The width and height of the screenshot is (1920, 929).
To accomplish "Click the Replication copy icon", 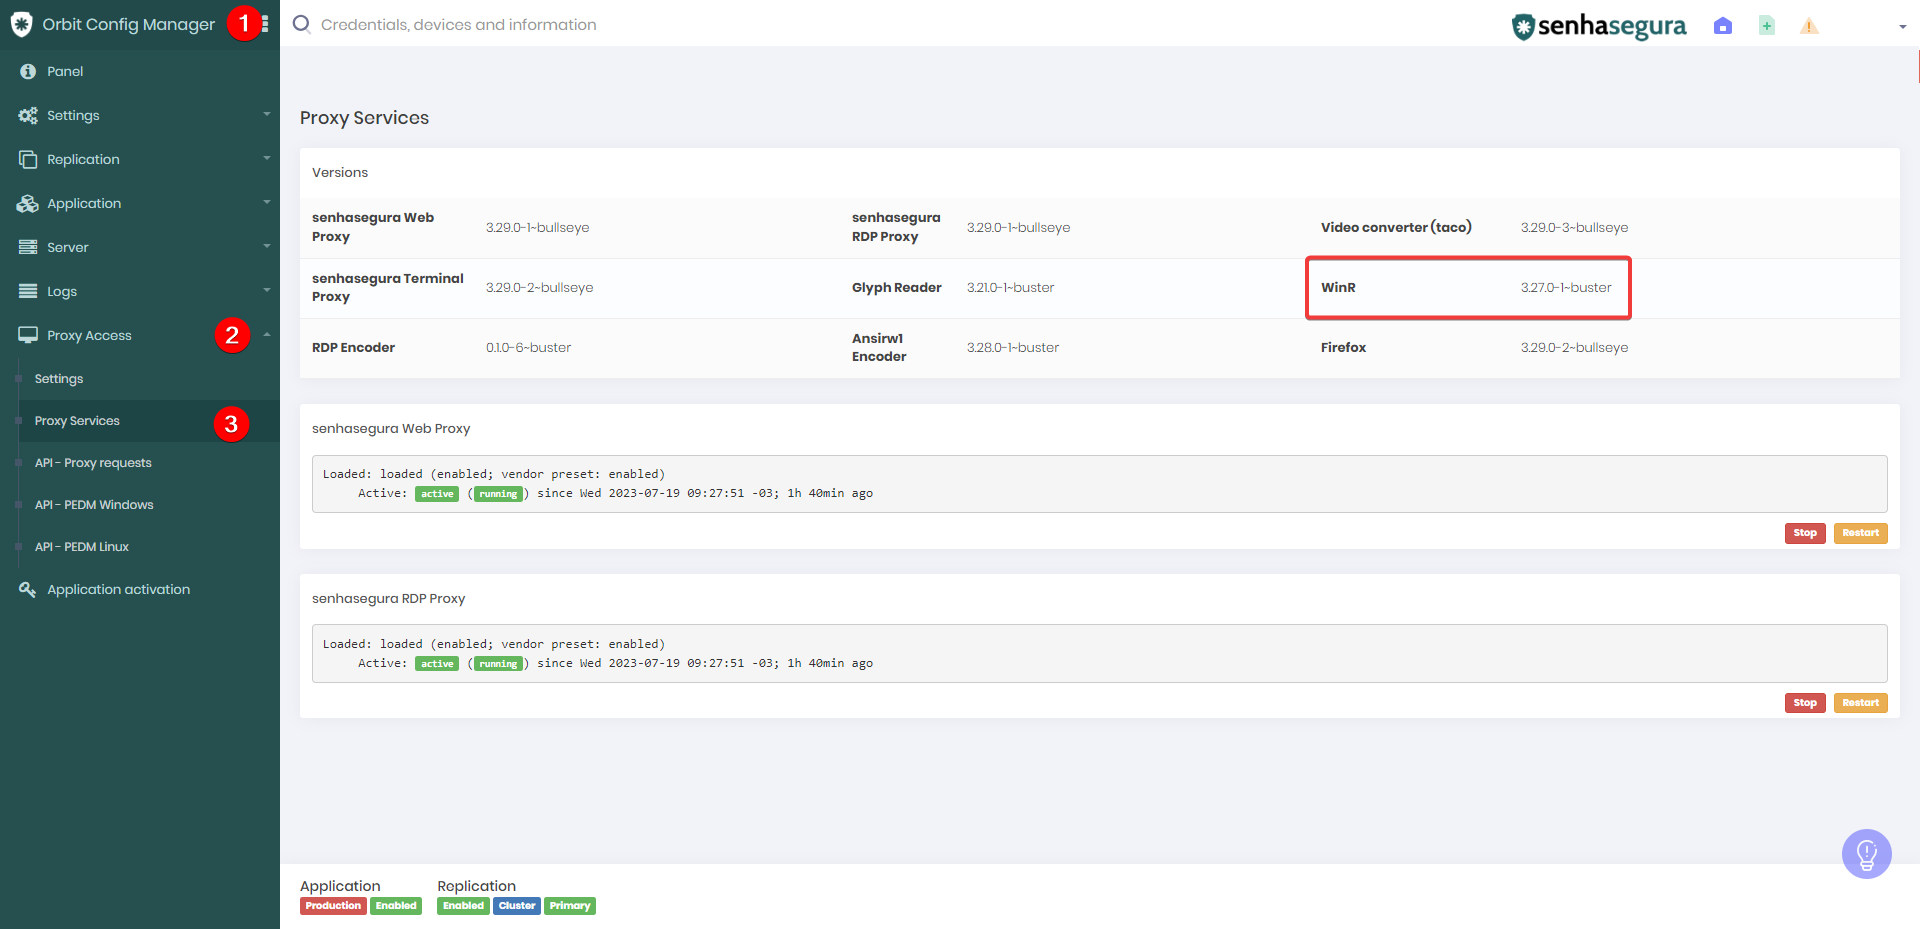I will pyautogui.click(x=28, y=159).
